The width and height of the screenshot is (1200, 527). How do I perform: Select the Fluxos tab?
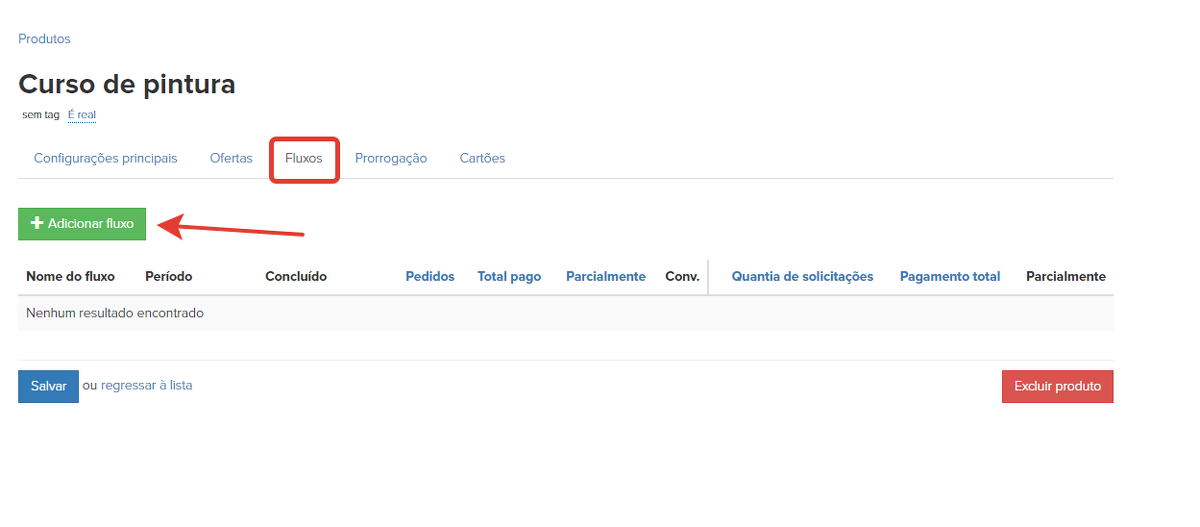click(304, 158)
